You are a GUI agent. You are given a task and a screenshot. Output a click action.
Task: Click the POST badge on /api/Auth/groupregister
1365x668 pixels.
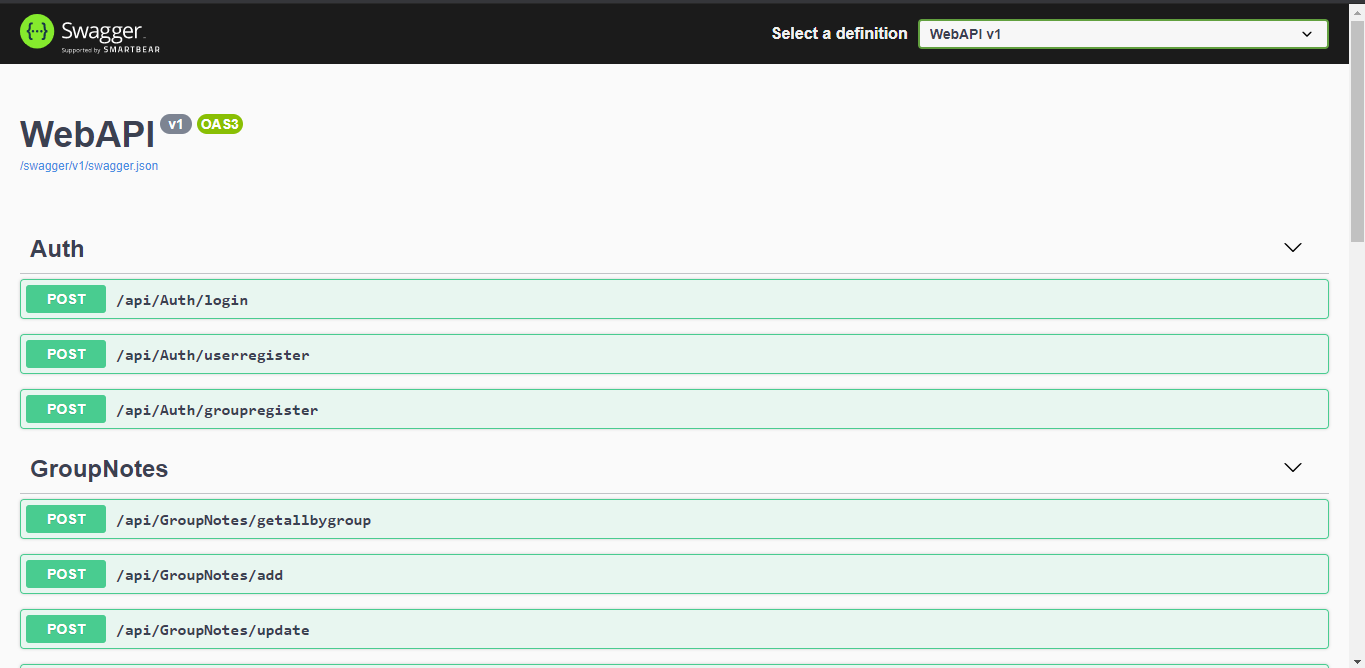click(x=65, y=408)
